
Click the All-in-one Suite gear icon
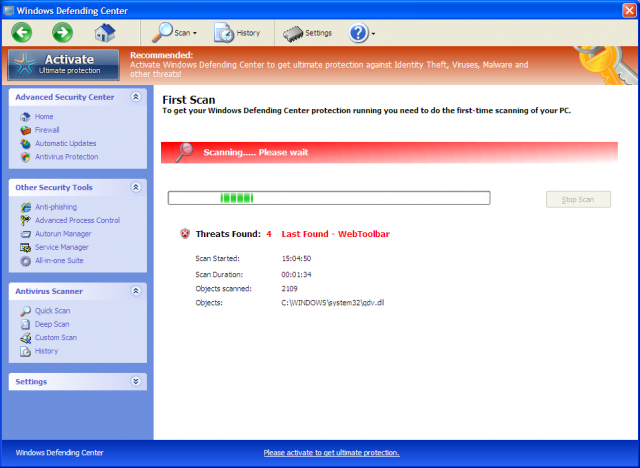[x=25, y=261]
